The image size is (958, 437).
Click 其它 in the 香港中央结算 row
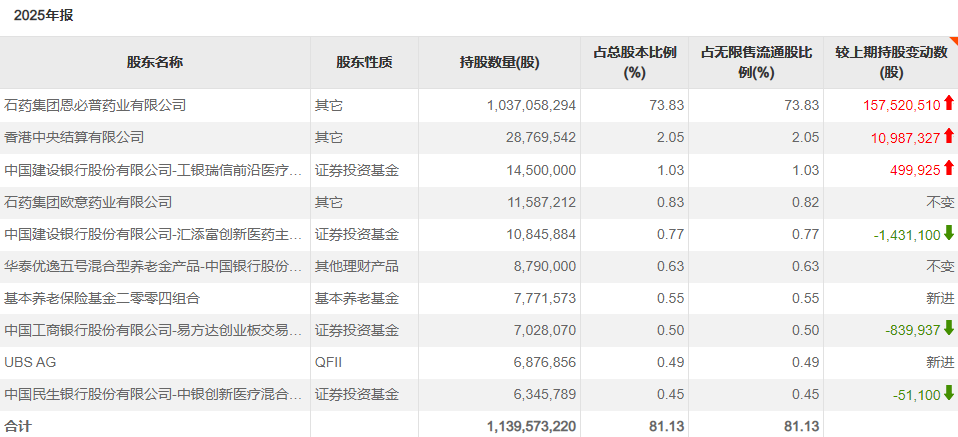(329, 138)
